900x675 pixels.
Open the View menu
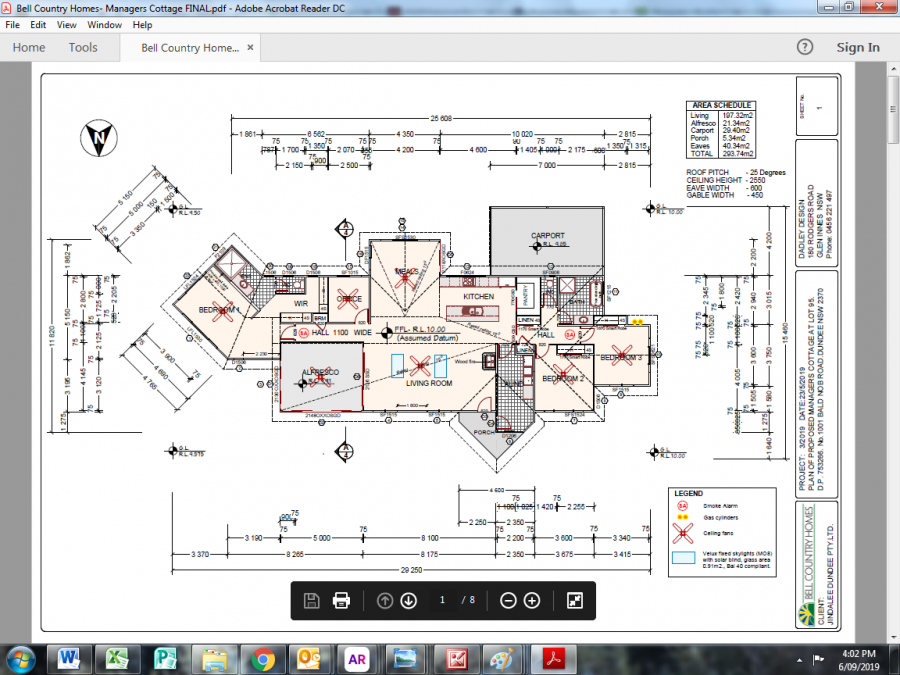[x=67, y=25]
